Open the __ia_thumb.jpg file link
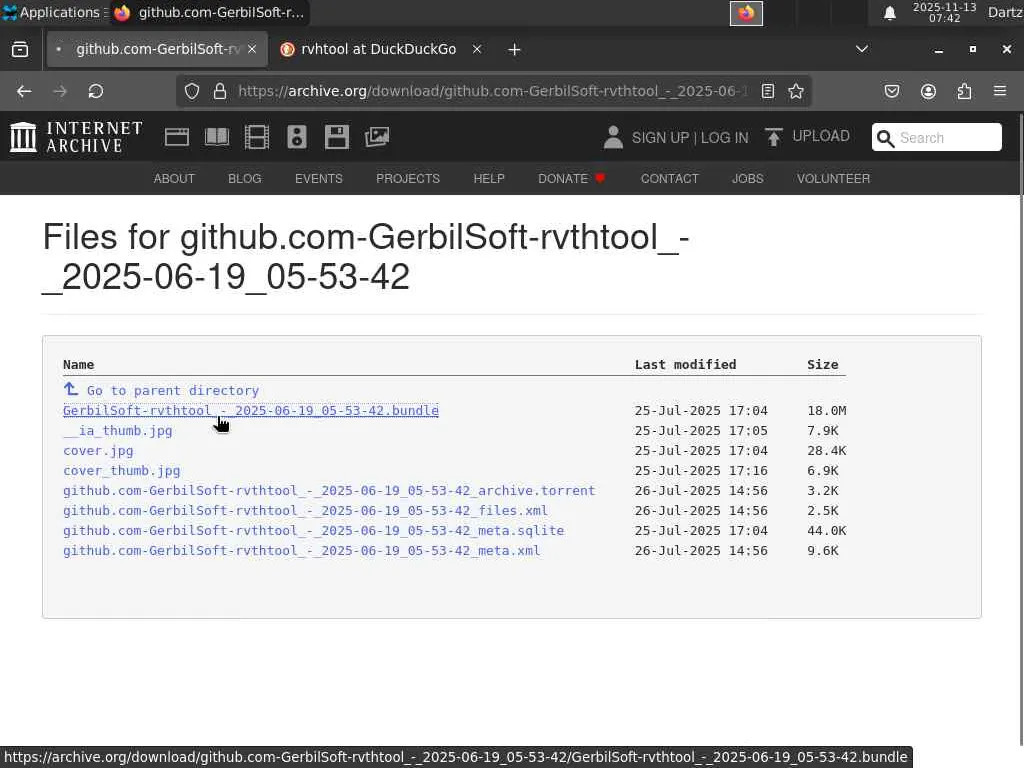The width and height of the screenshot is (1024, 768). pyautogui.click(x=118, y=431)
